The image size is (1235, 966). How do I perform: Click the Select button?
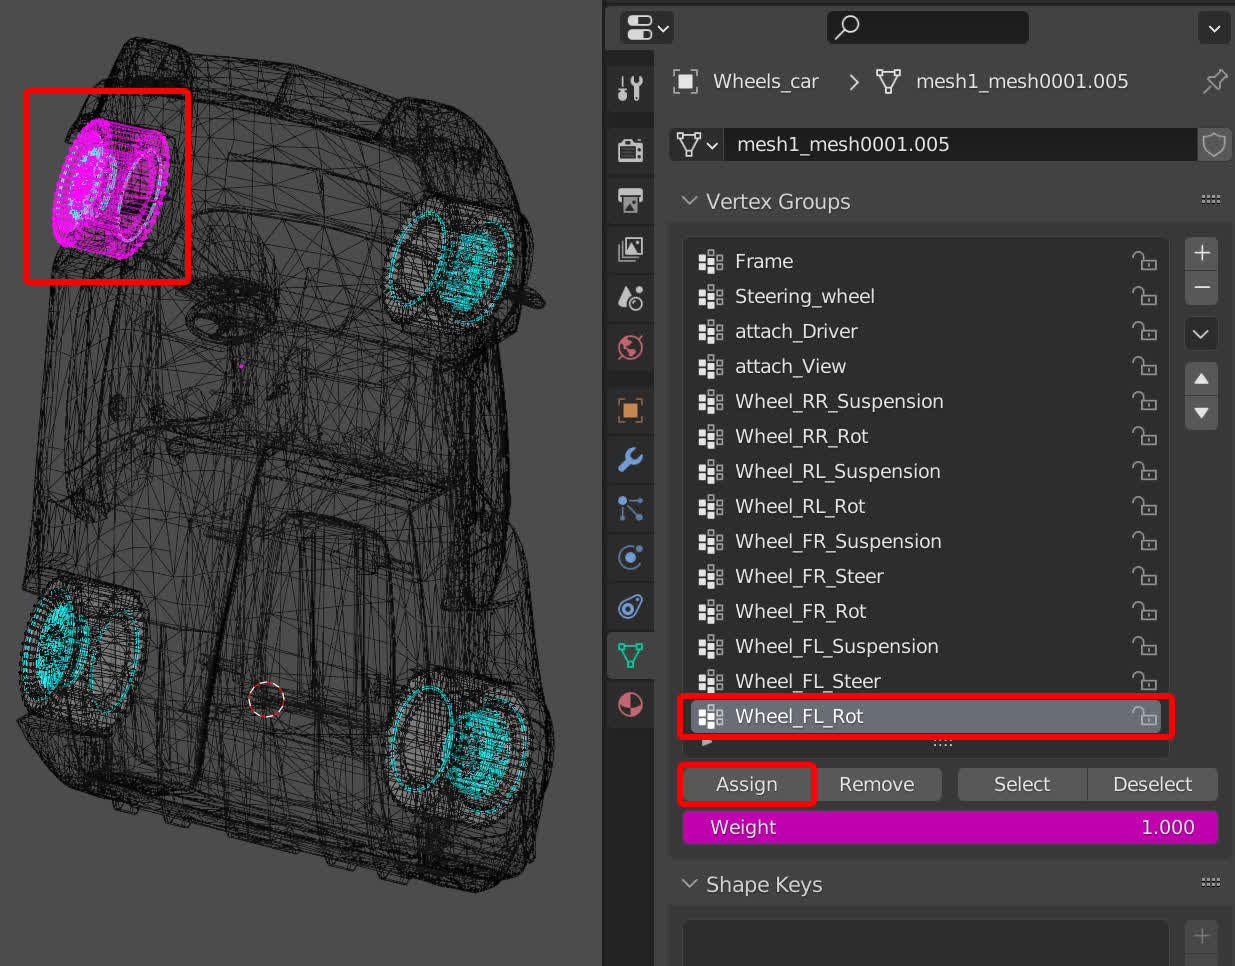1022,784
